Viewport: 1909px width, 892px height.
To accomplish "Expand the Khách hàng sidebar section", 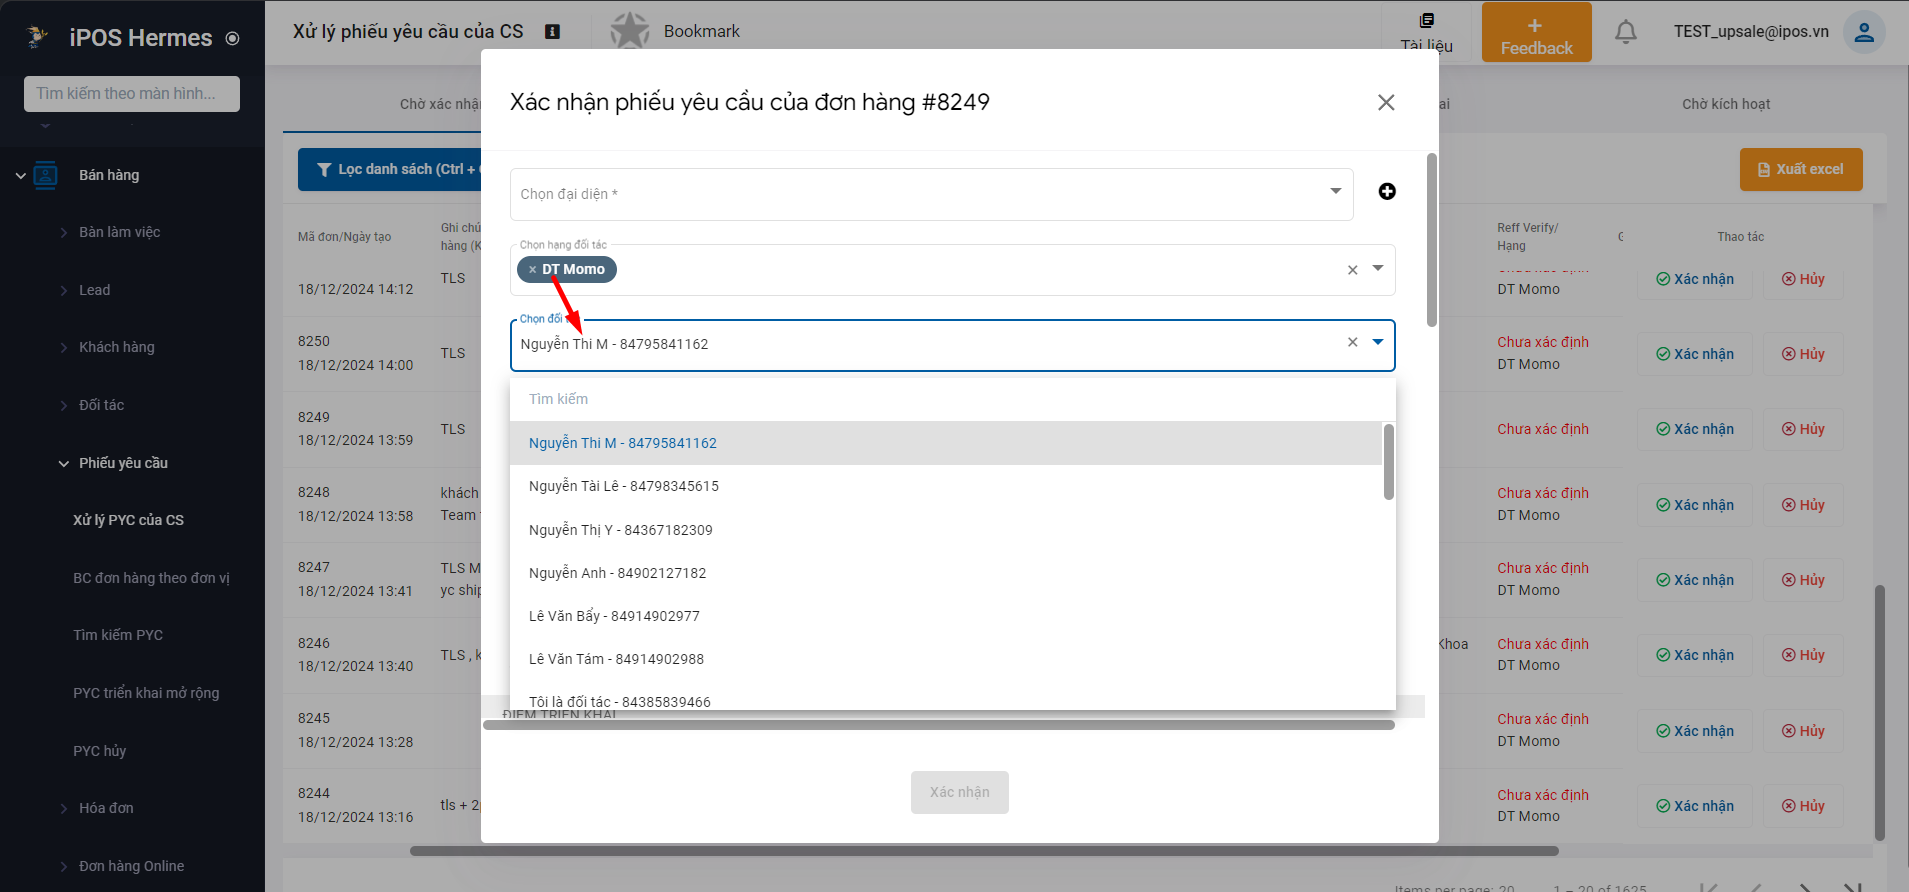I will [x=64, y=347].
